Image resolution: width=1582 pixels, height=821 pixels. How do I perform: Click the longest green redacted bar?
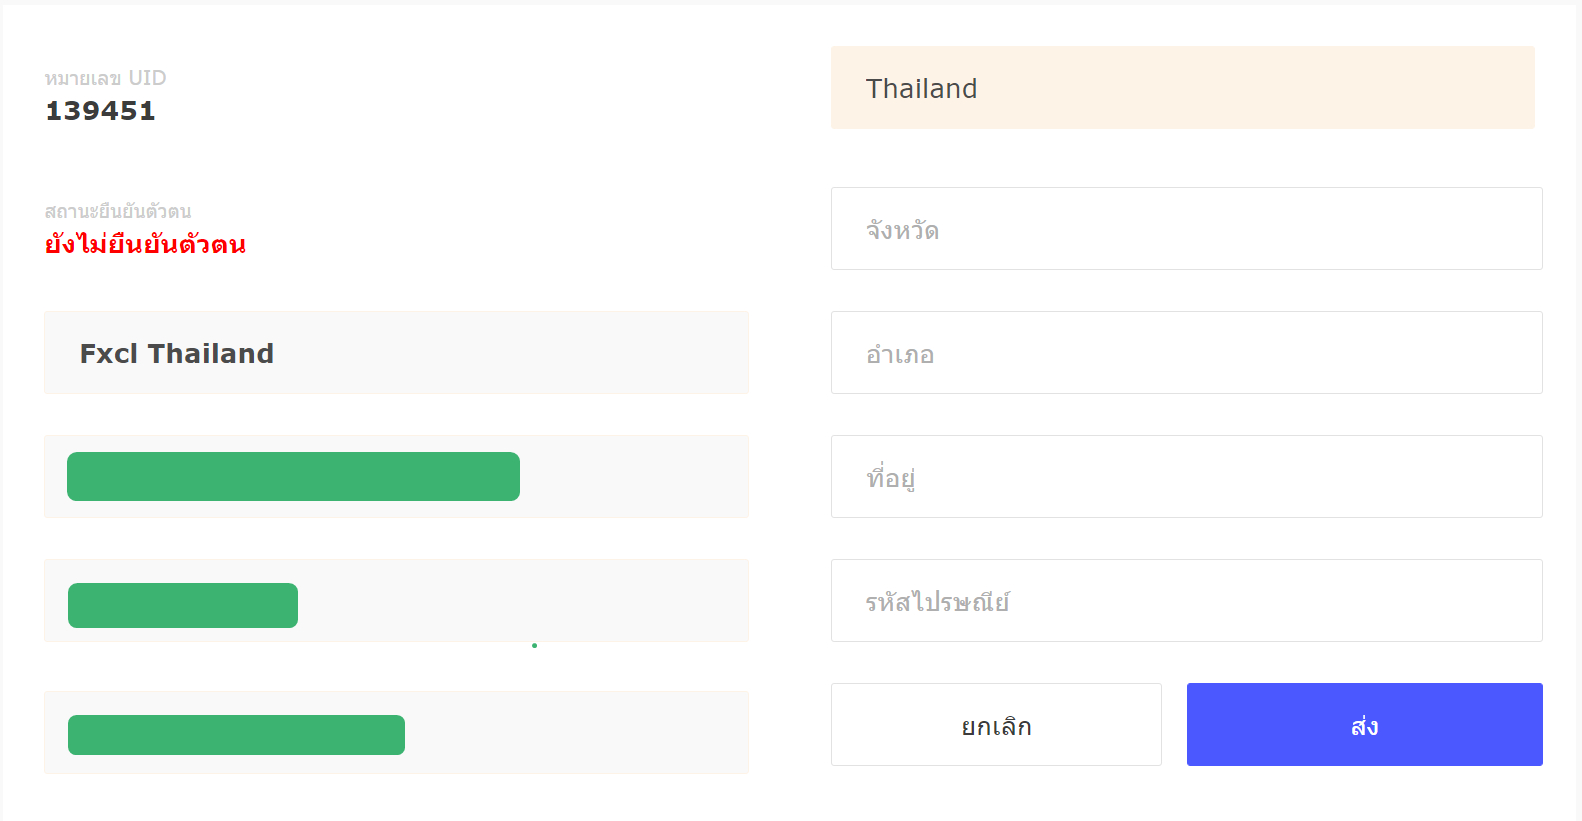(293, 477)
